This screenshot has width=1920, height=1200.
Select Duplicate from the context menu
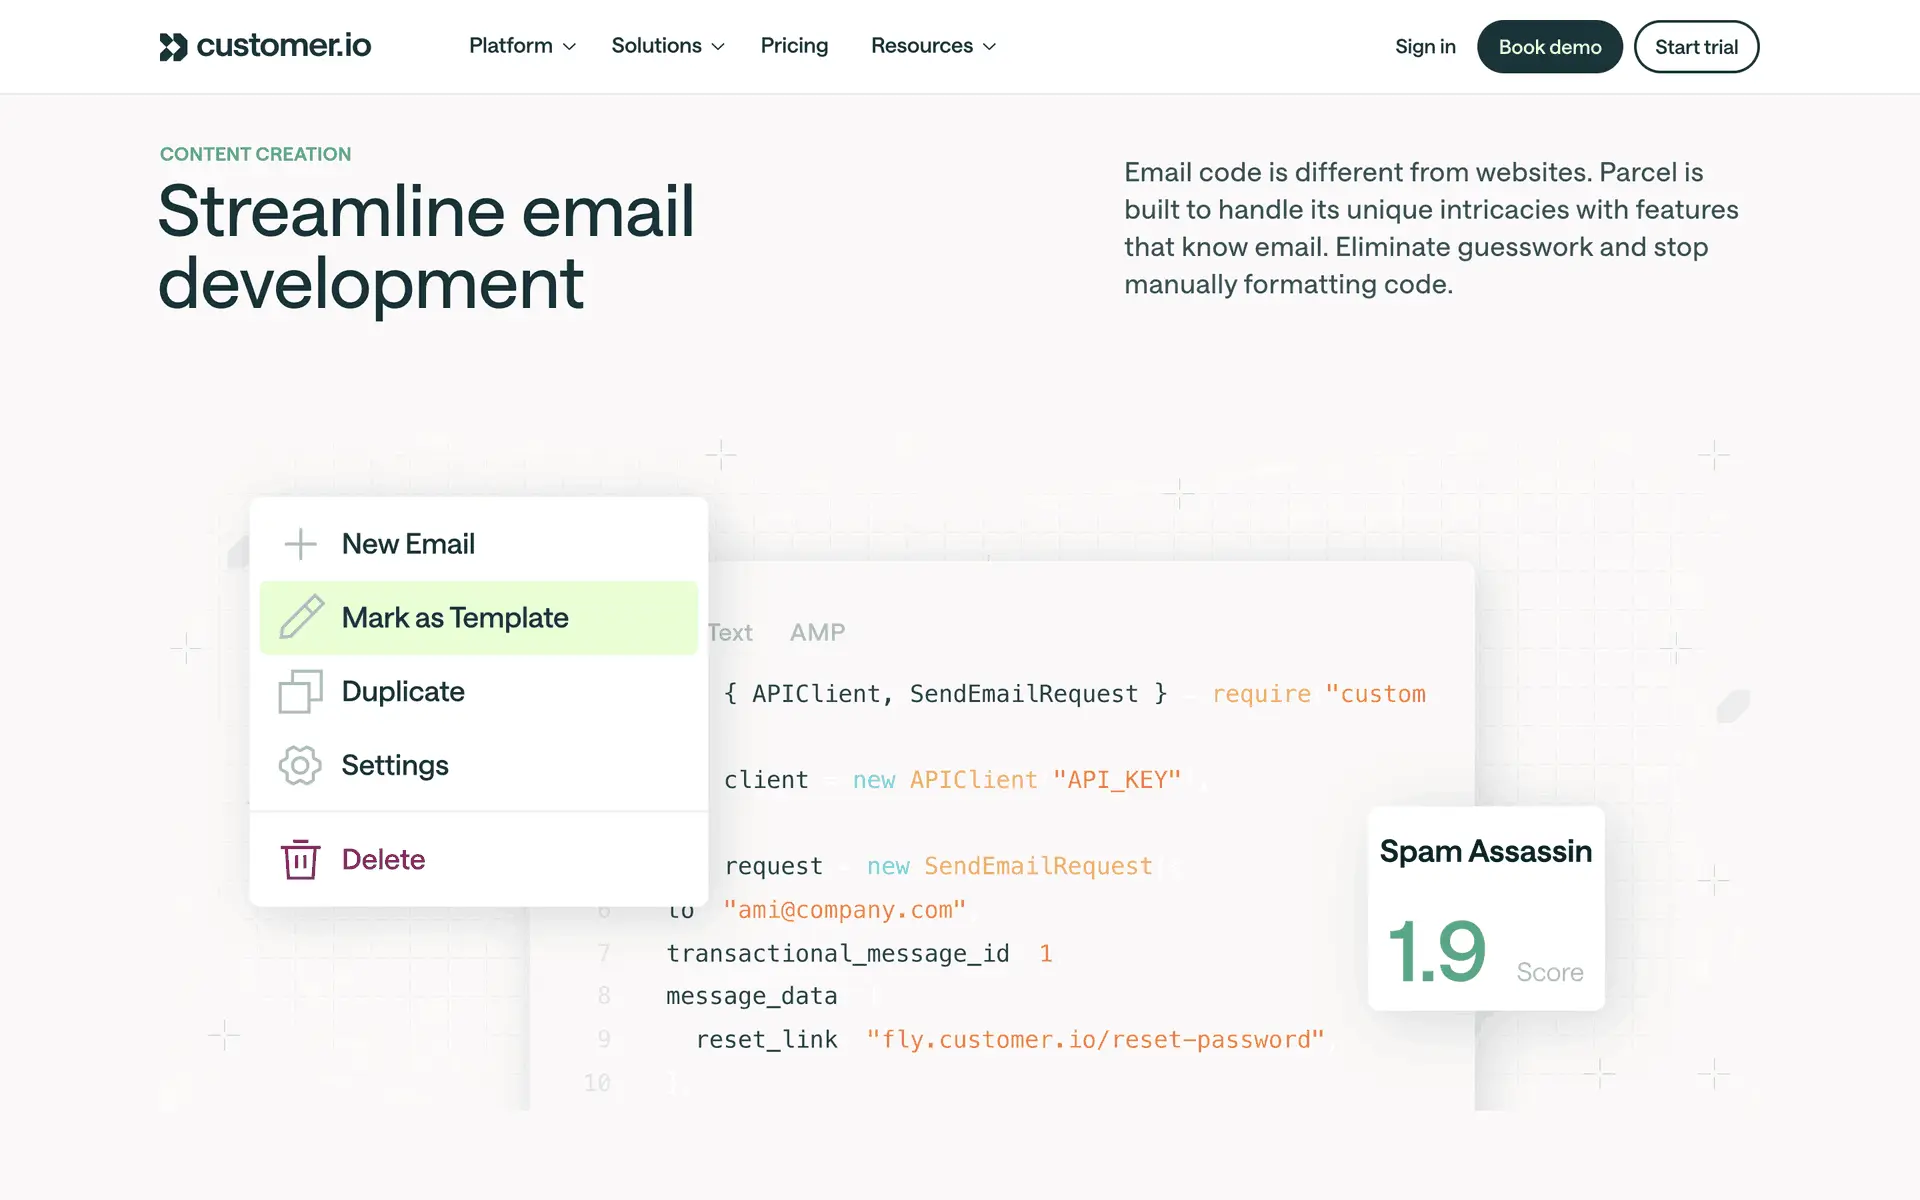tap(403, 692)
